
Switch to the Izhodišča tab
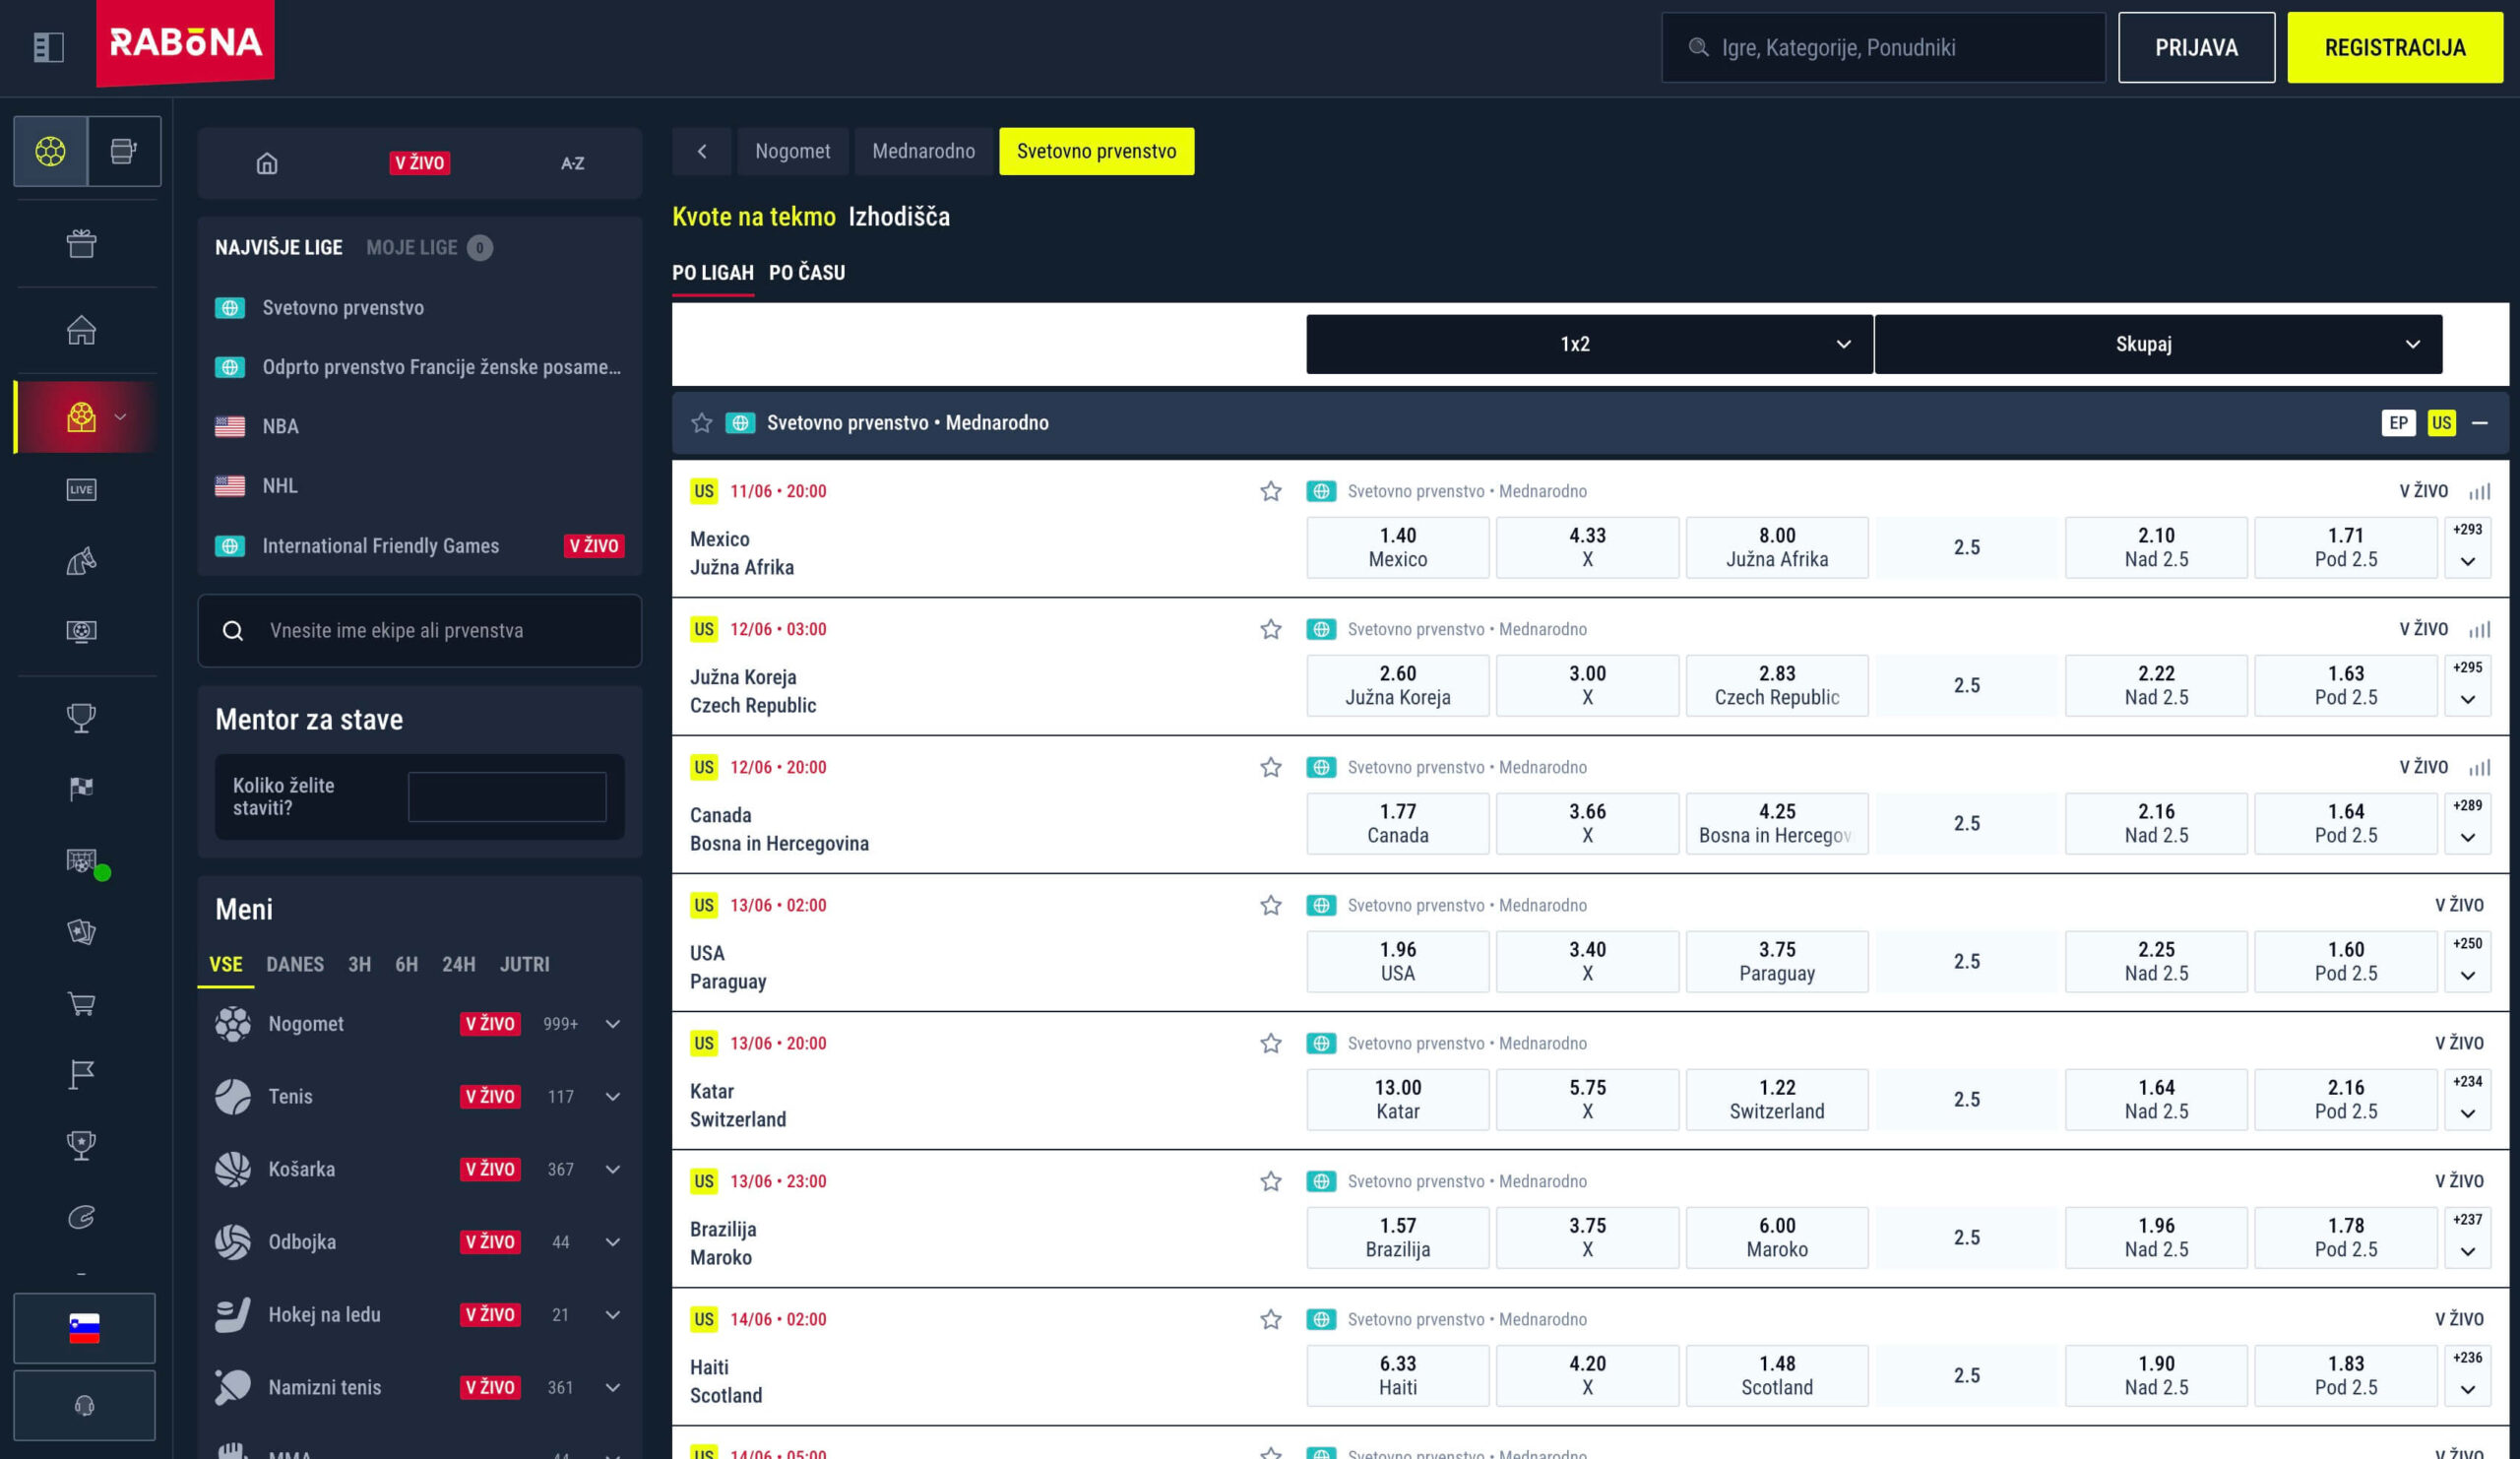click(x=899, y=217)
